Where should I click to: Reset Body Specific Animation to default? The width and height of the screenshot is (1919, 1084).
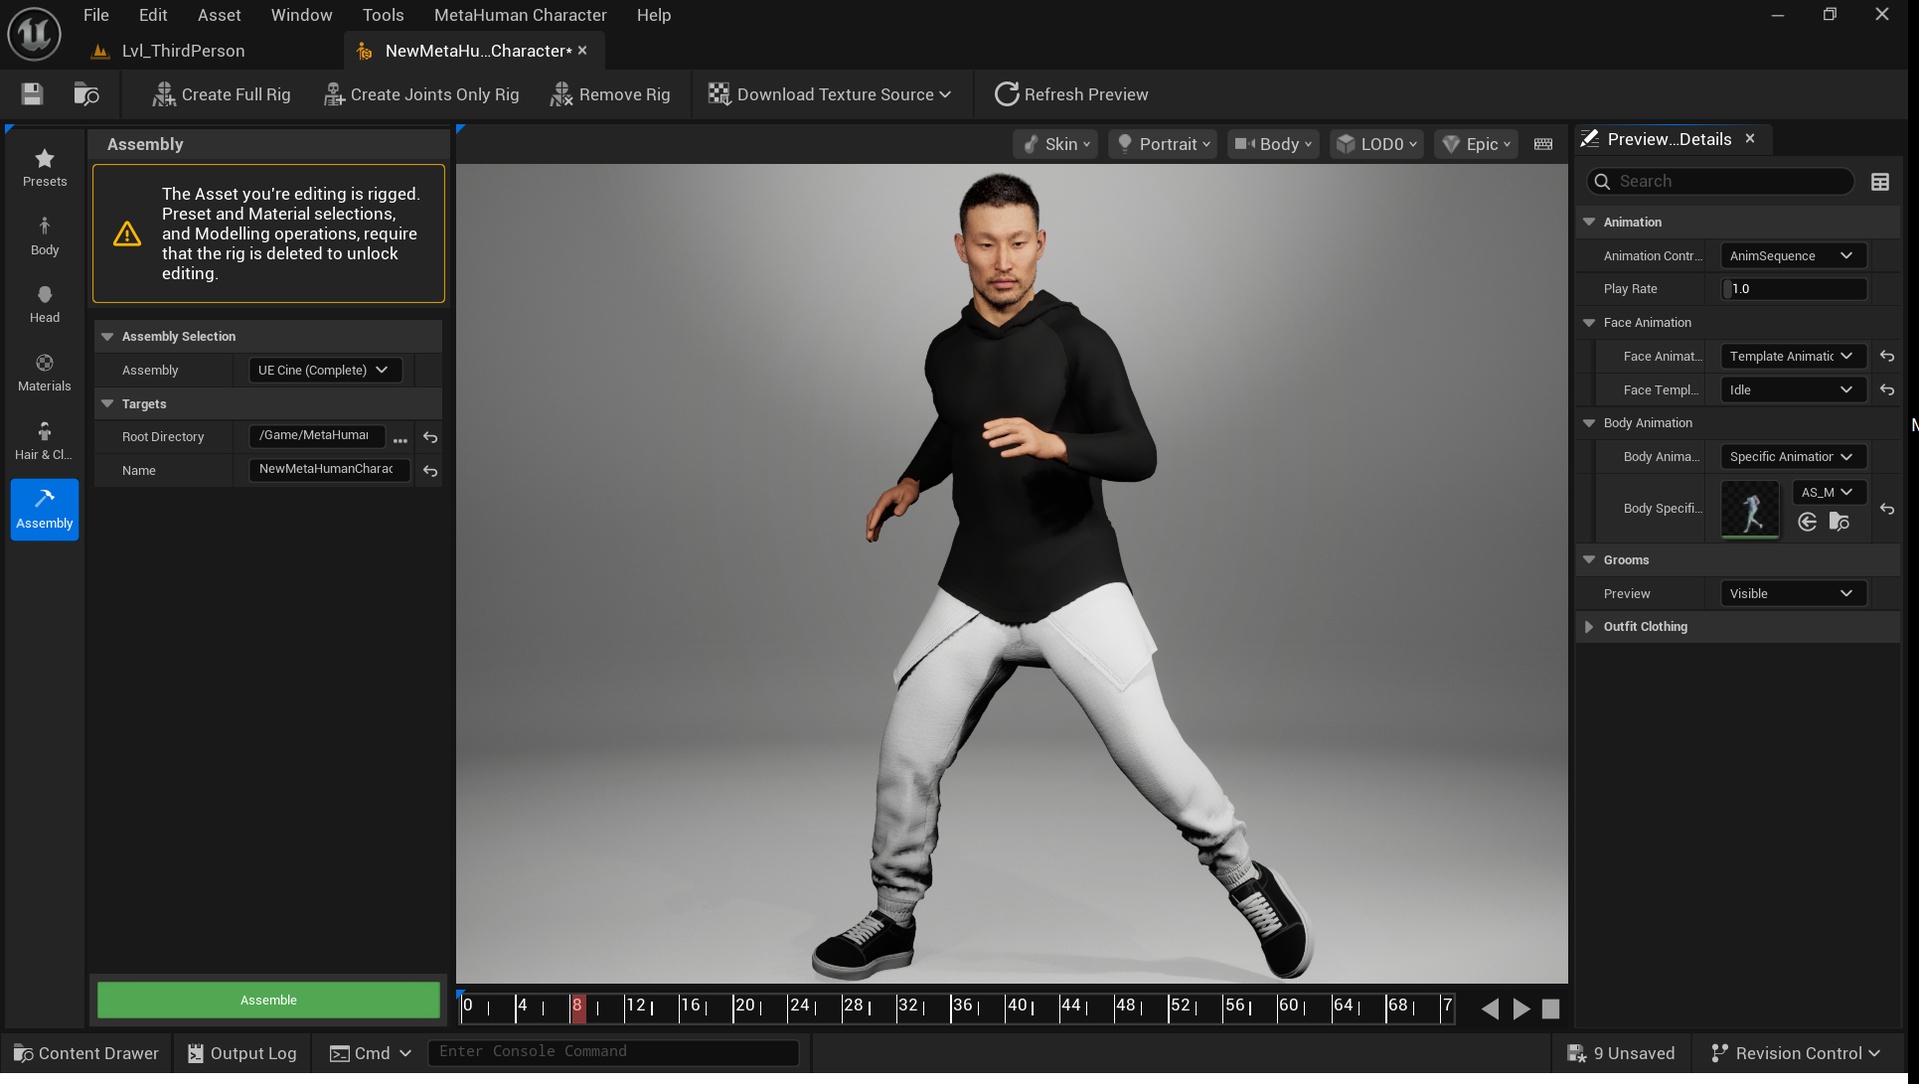pyautogui.click(x=1887, y=509)
